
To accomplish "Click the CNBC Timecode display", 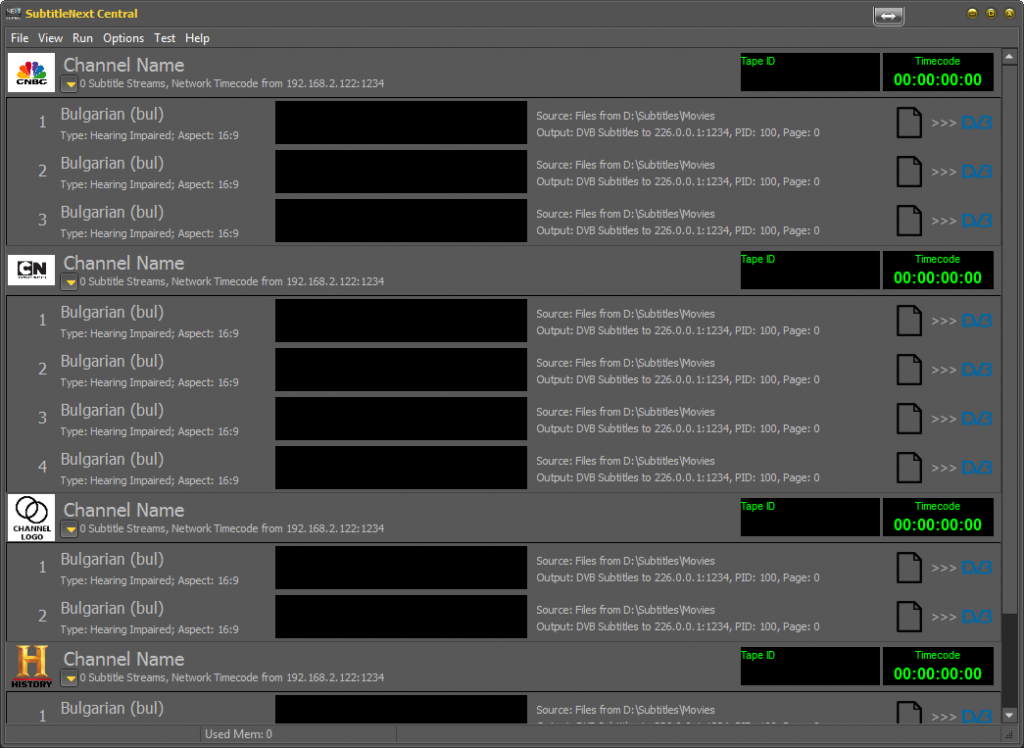I will (x=937, y=73).
